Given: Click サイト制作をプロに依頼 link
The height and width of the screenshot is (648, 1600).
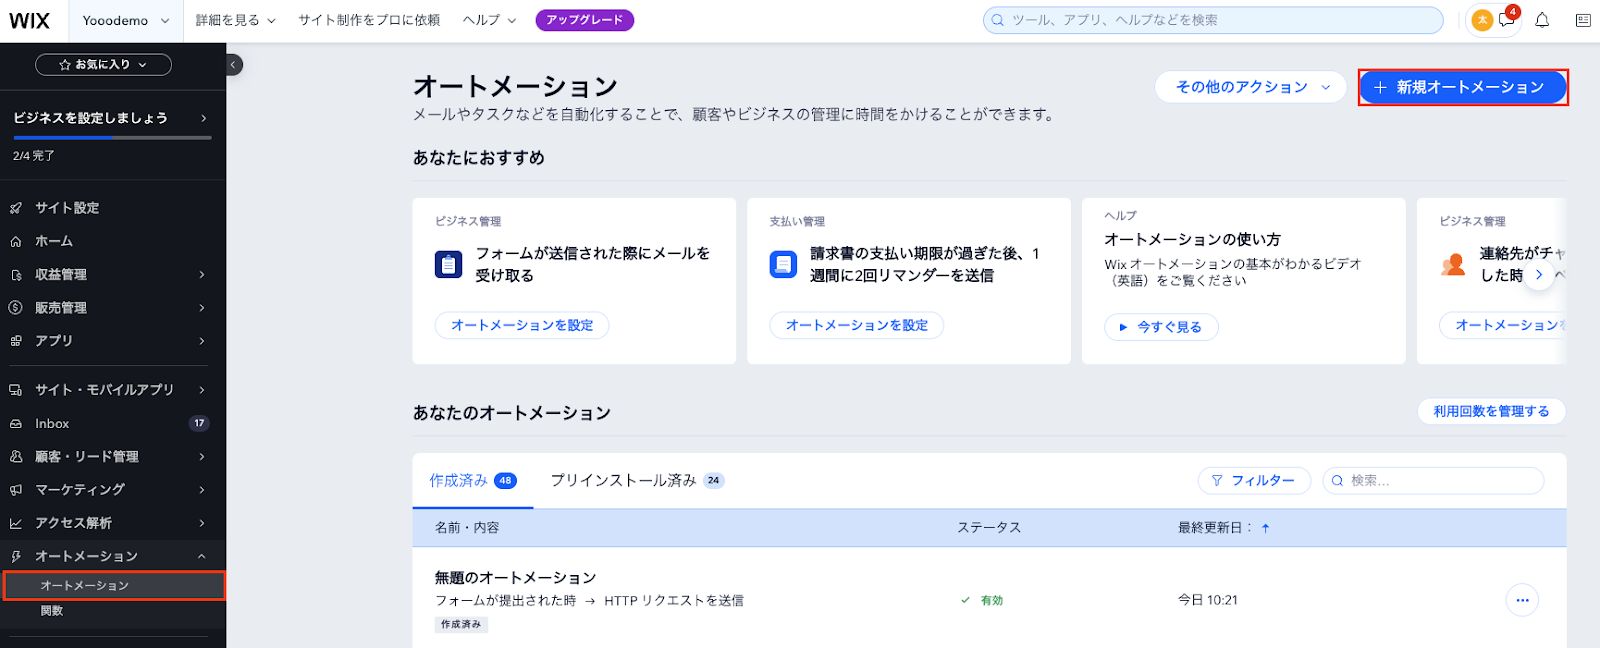Looking at the screenshot, I should coord(369,20).
